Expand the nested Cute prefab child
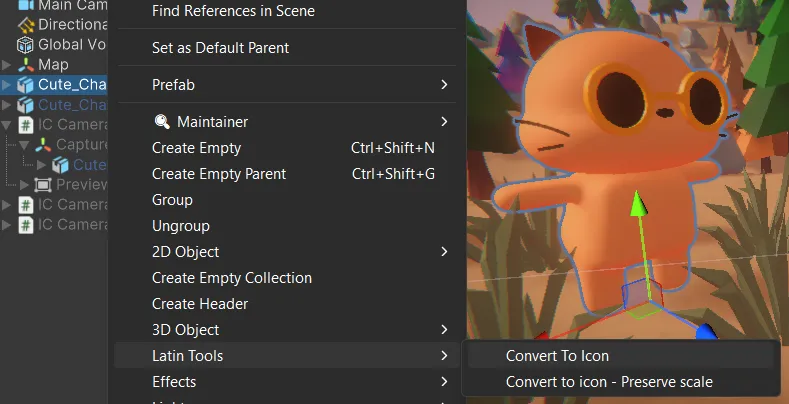789x404 pixels. (x=42, y=165)
